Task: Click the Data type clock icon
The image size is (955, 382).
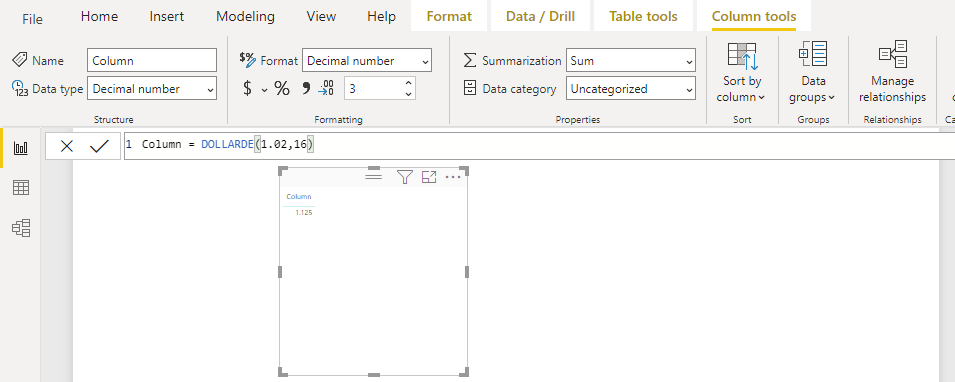Action: (19, 88)
